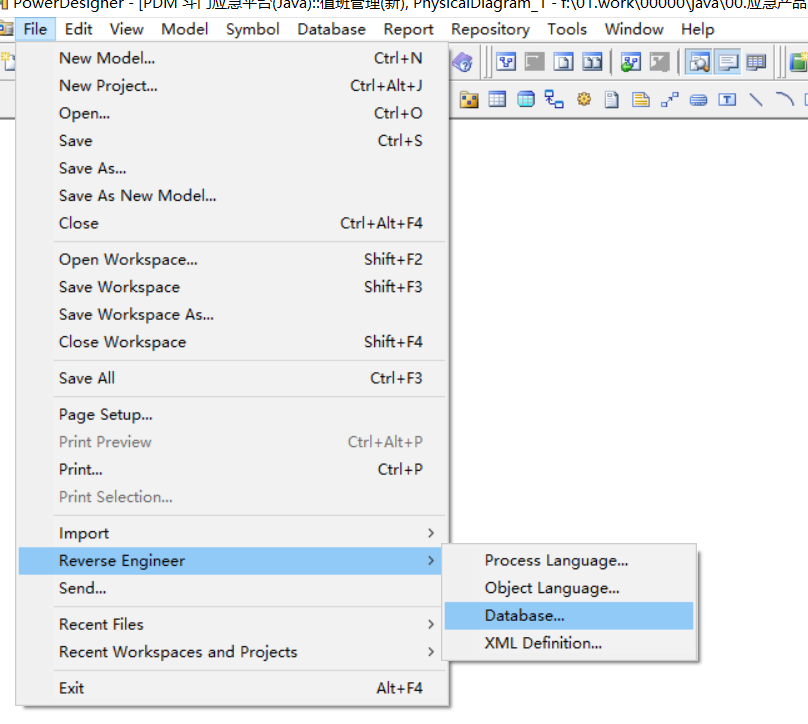This screenshot has height=724, width=808.
Task: Click the File menu in menu bar
Action: click(35, 29)
